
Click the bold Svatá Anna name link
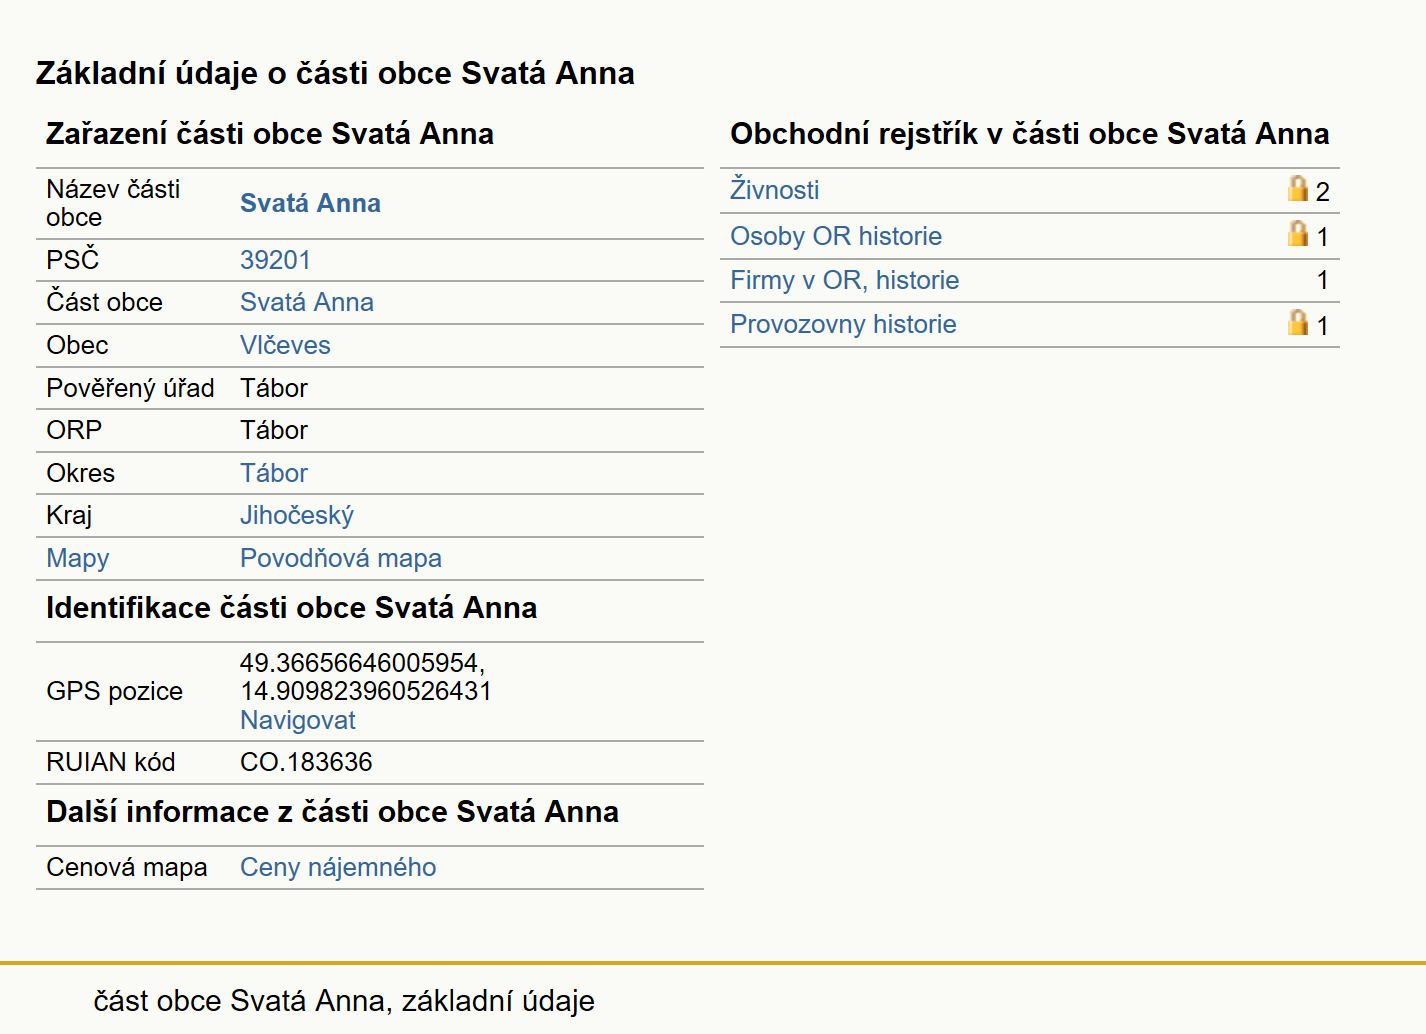pos(310,203)
